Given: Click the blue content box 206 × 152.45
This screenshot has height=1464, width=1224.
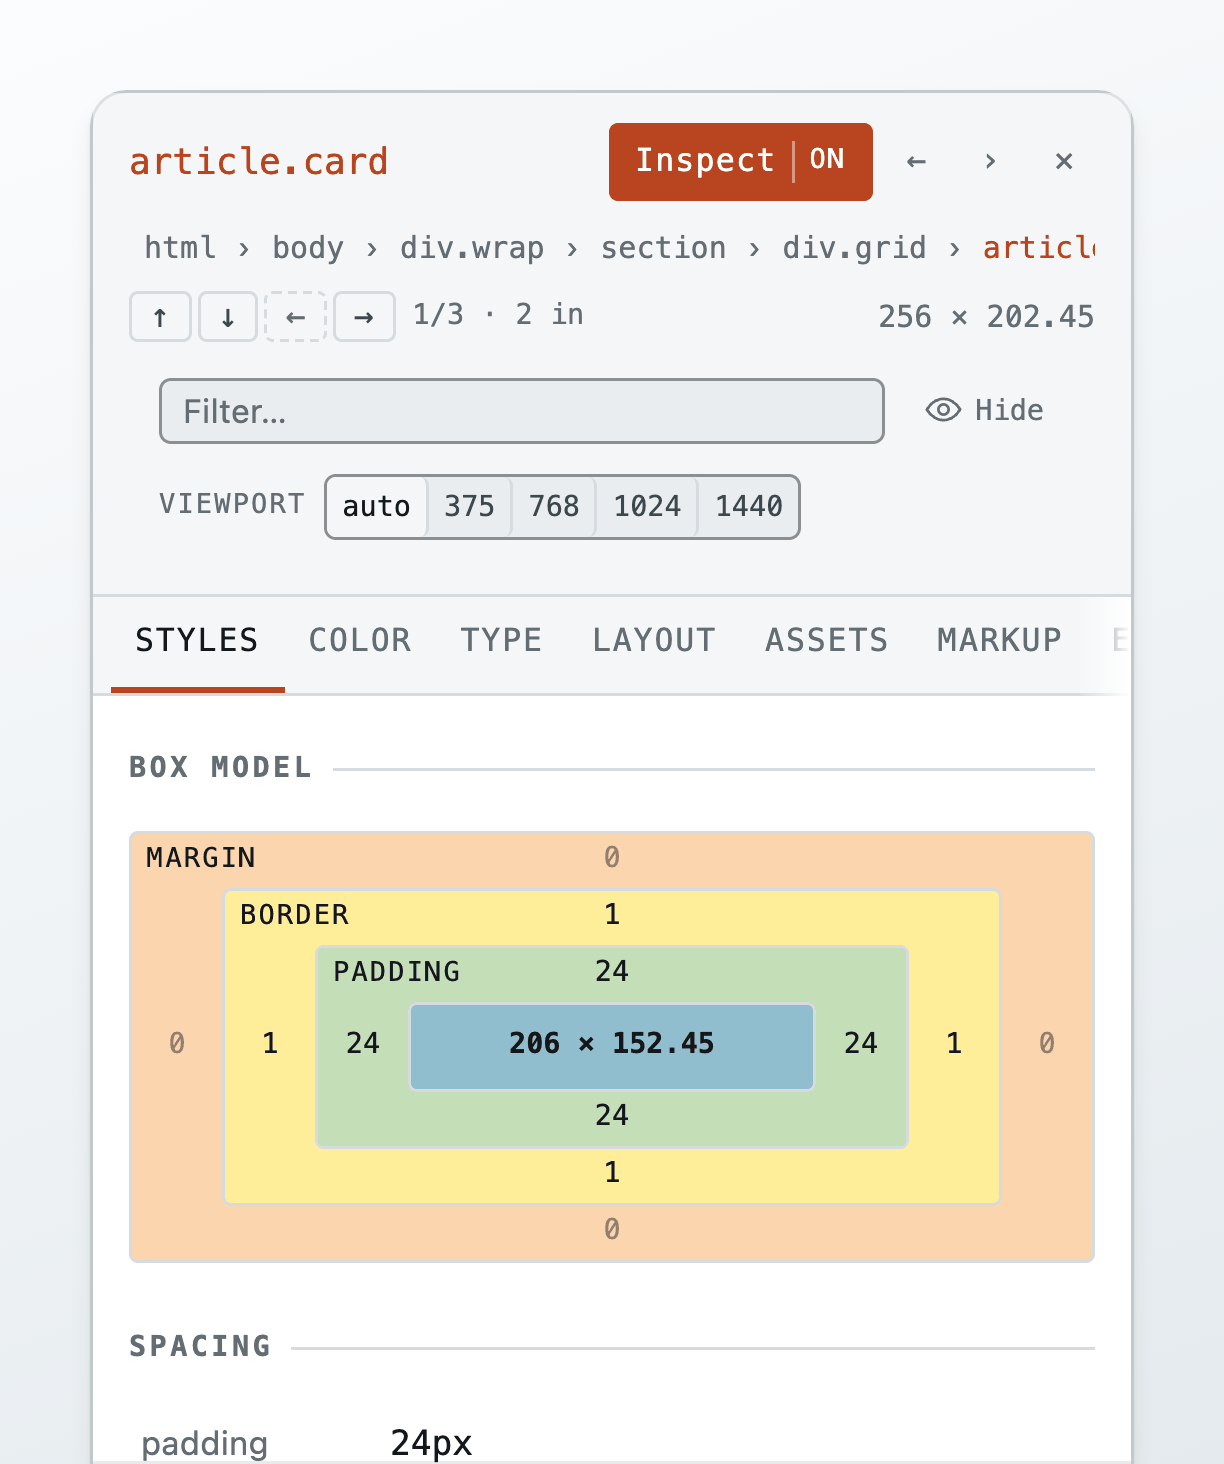Looking at the screenshot, I should (612, 1046).
